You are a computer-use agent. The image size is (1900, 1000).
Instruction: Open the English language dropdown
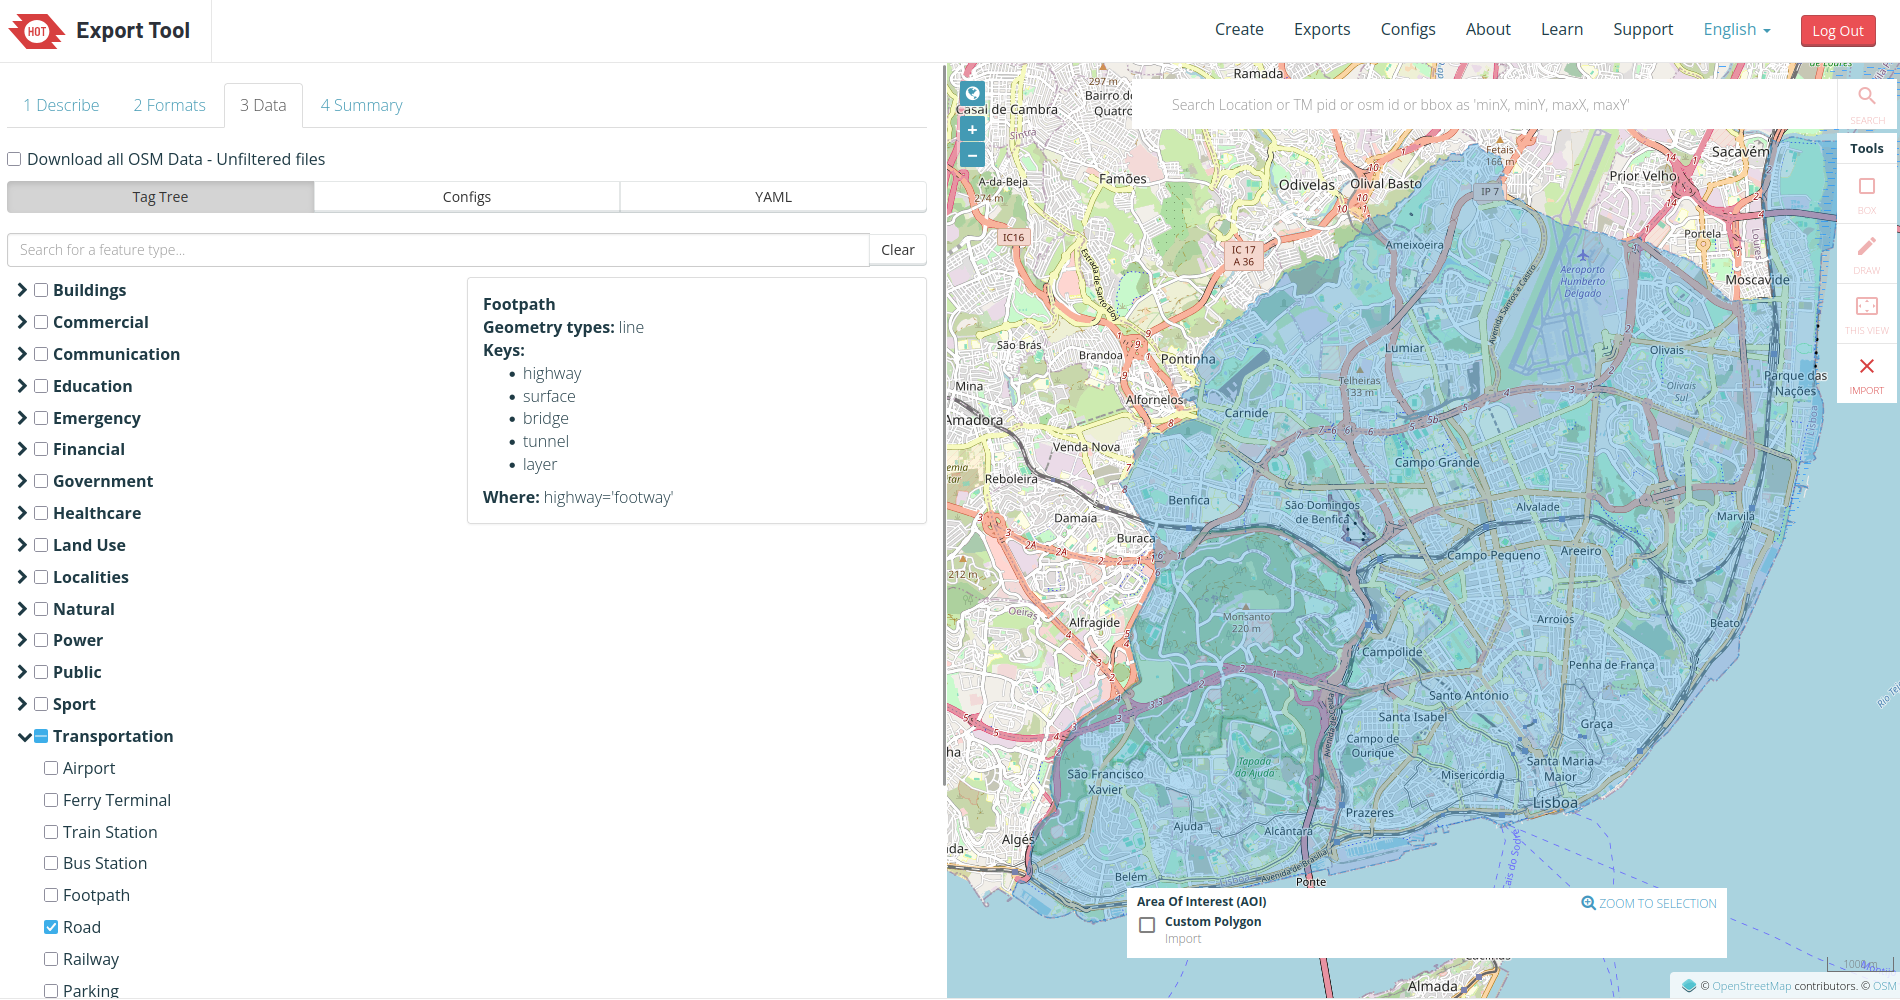click(1736, 30)
